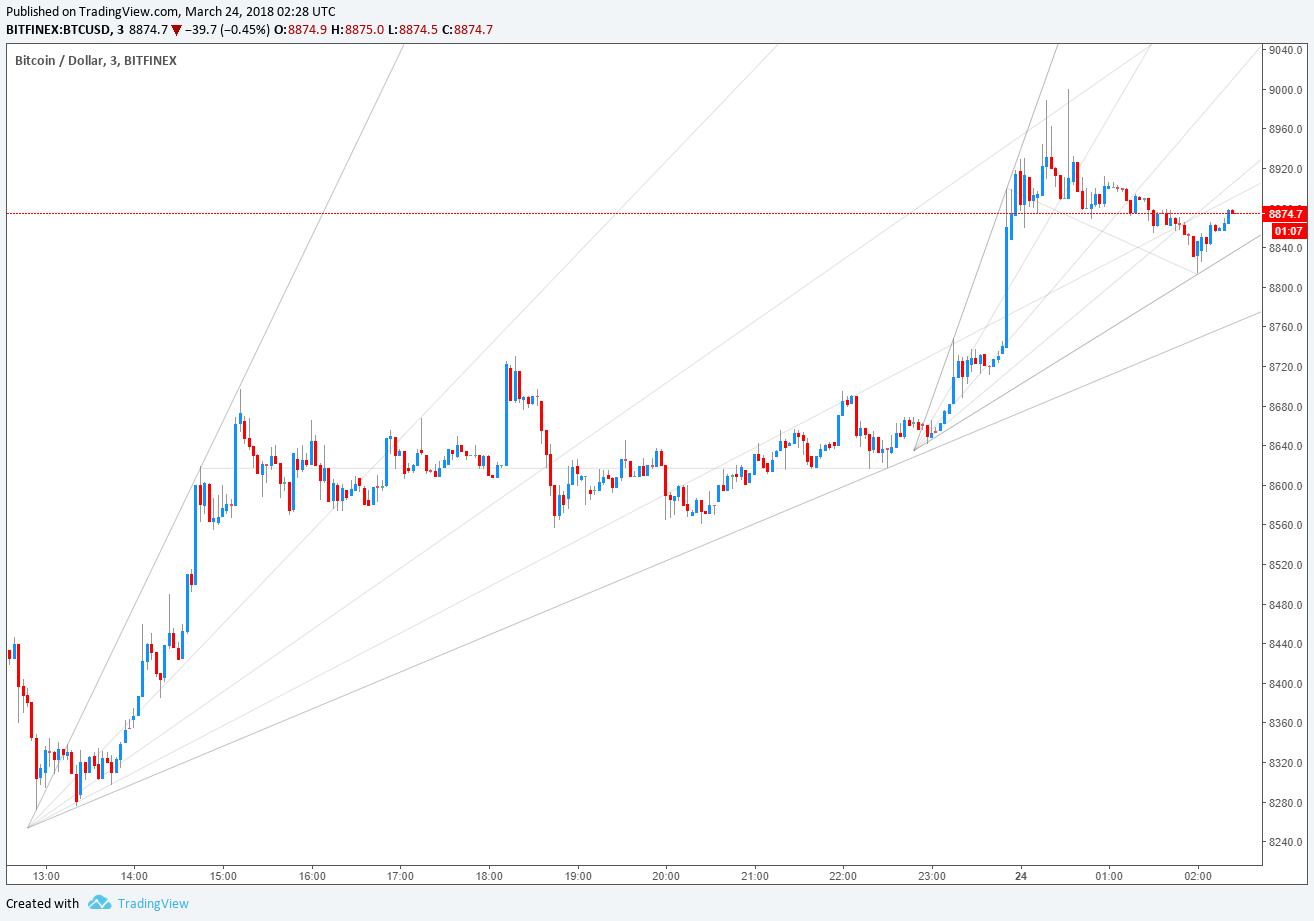This screenshot has width=1314, height=921.
Task: Click the 8280.0 price axis label
Action: (1285, 803)
